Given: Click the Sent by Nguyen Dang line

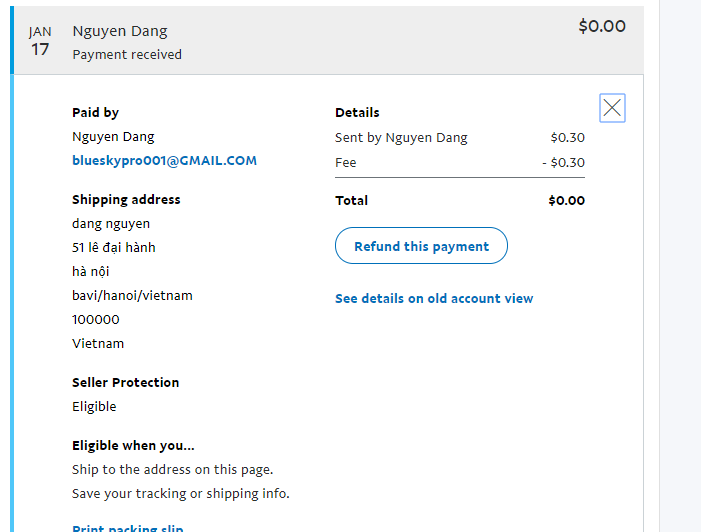Looking at the screenshot, I should click(x=401, y=137).
